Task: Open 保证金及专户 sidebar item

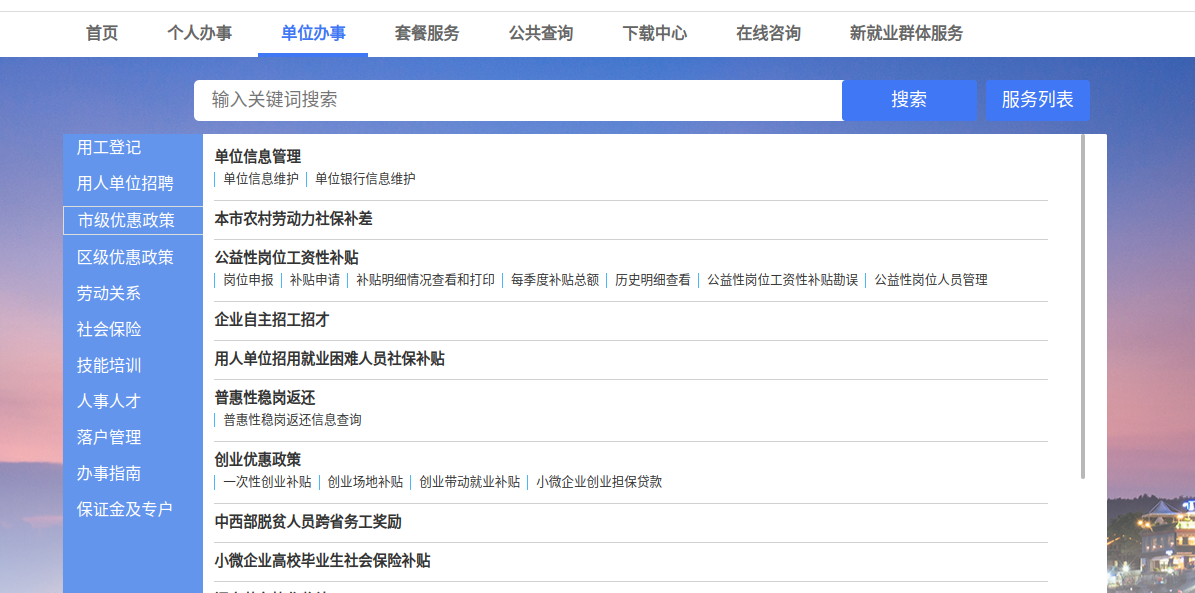Action: click(x=125, y=510)
